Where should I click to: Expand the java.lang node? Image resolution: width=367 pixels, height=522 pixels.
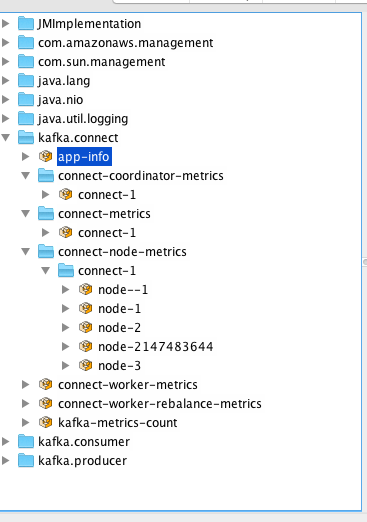click(x=6, y=80)
